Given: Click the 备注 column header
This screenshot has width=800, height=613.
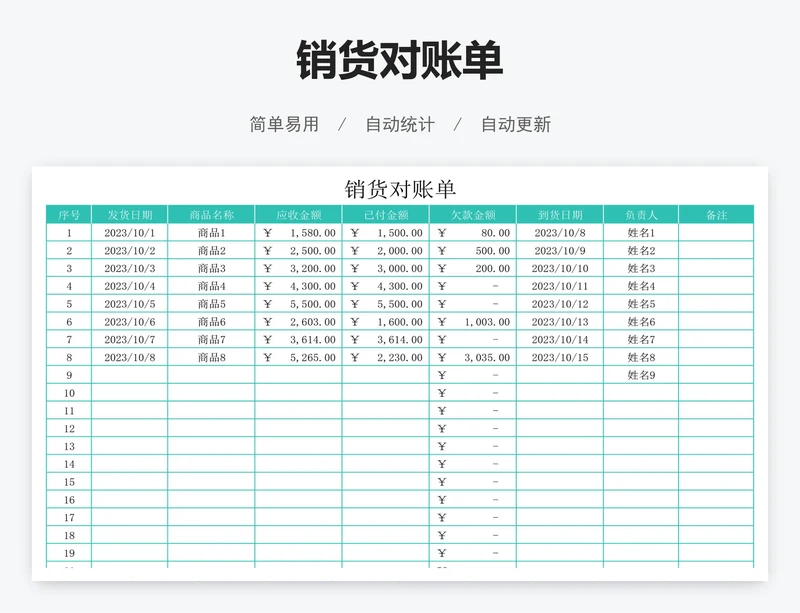Looking at the screenshot, I should 716,215.
